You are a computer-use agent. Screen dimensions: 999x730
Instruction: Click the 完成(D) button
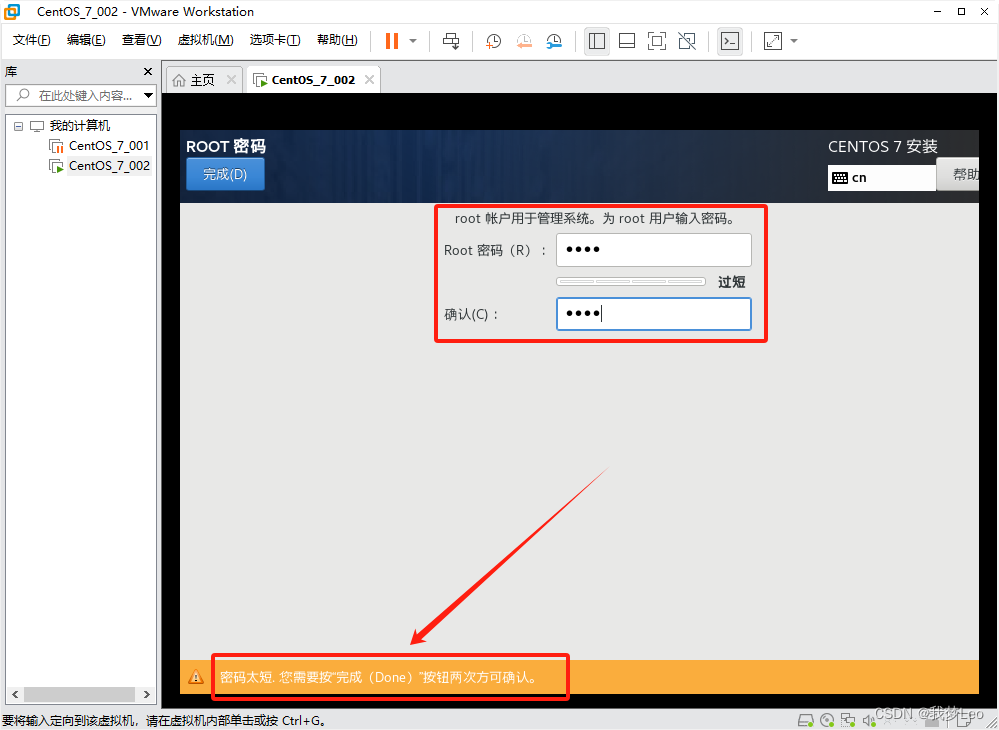pos(225,174)
